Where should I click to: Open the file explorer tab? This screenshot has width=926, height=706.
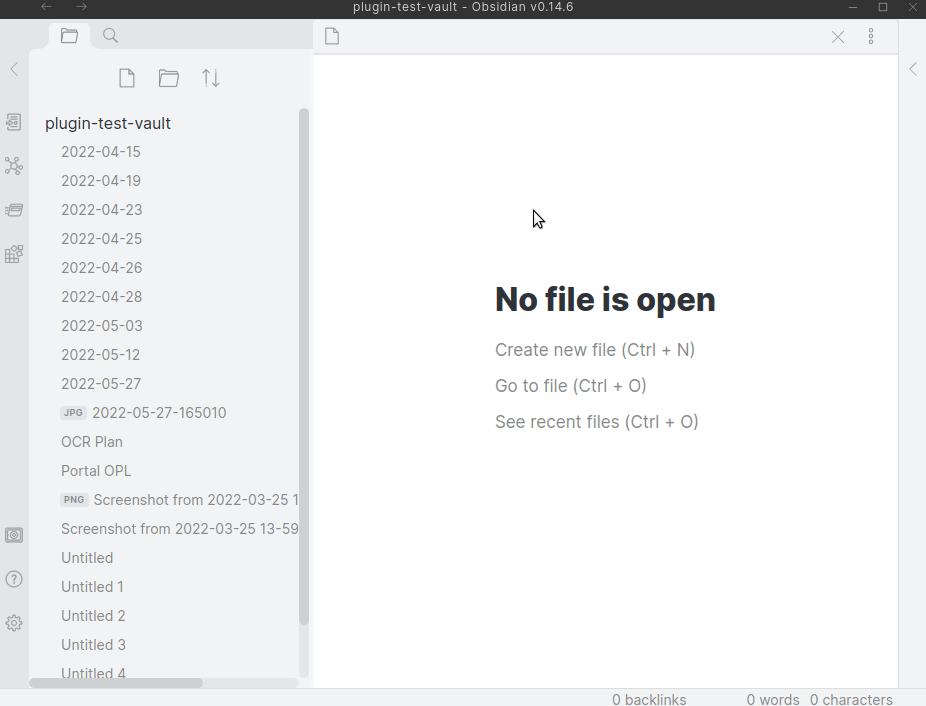pyautogui.click(x=69, y=36)
